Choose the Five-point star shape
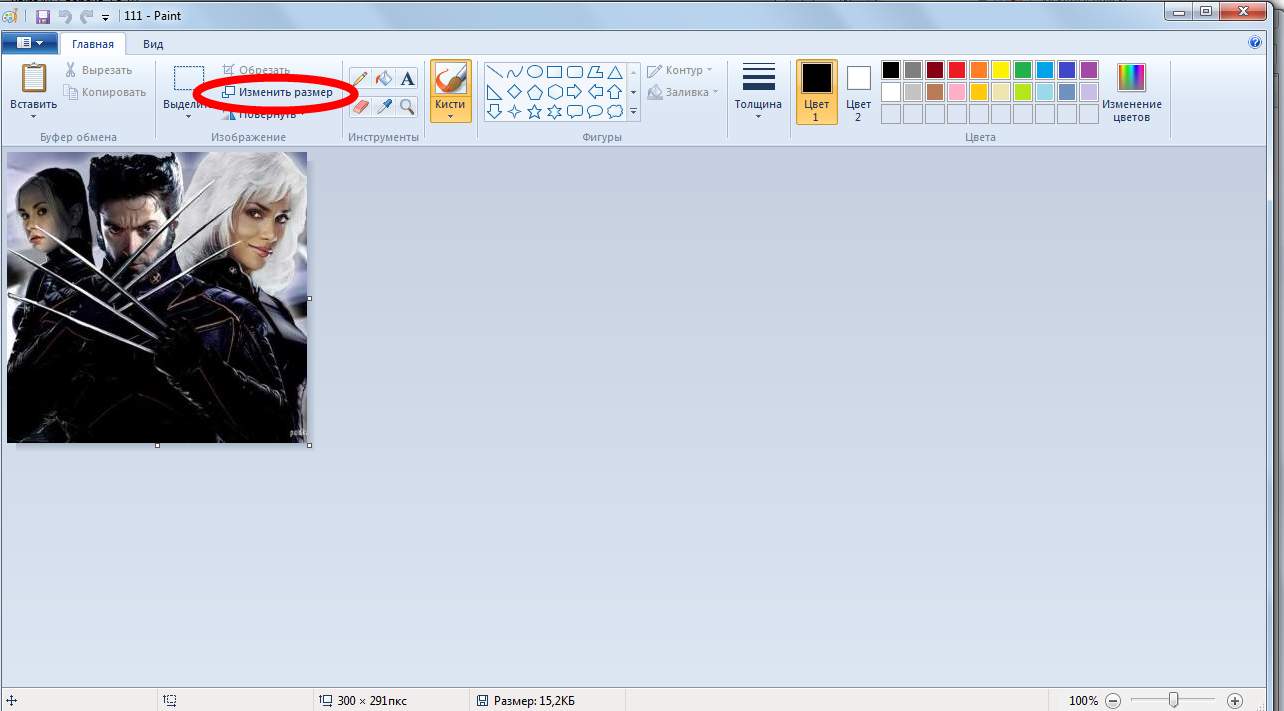Viewport: 1284px width, 711px height. 535,112
